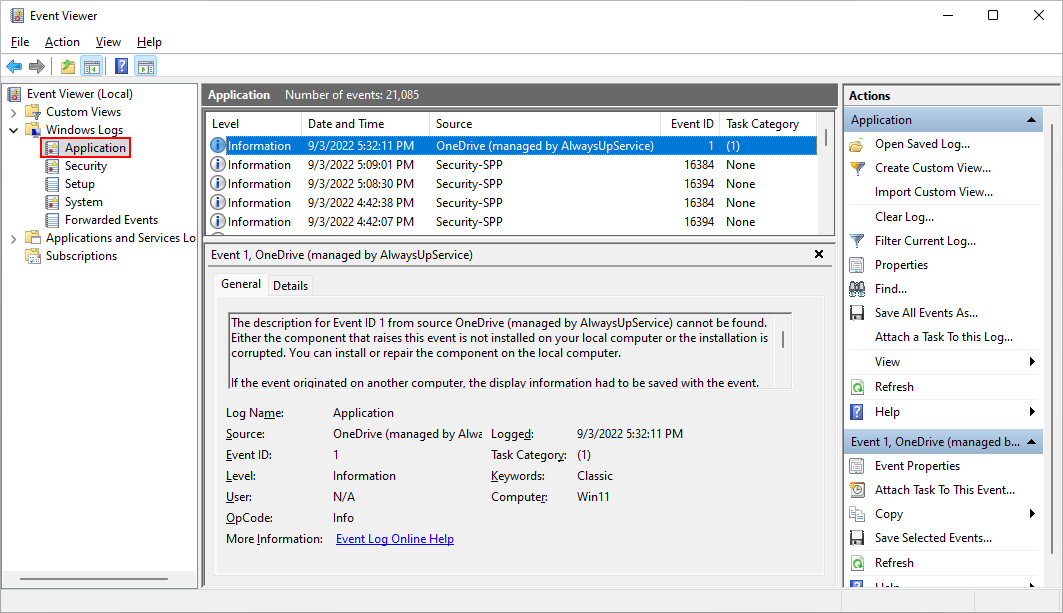Image resolution: width=1063 pixels, height=613 pixels.
Task: Click the Subscriptions folder icon
Action: (x=33, y=256)
